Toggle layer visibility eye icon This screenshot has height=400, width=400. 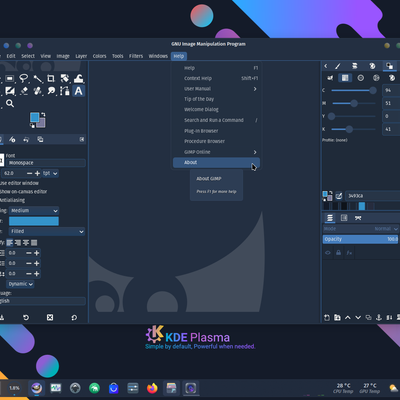tap(328, 253)
